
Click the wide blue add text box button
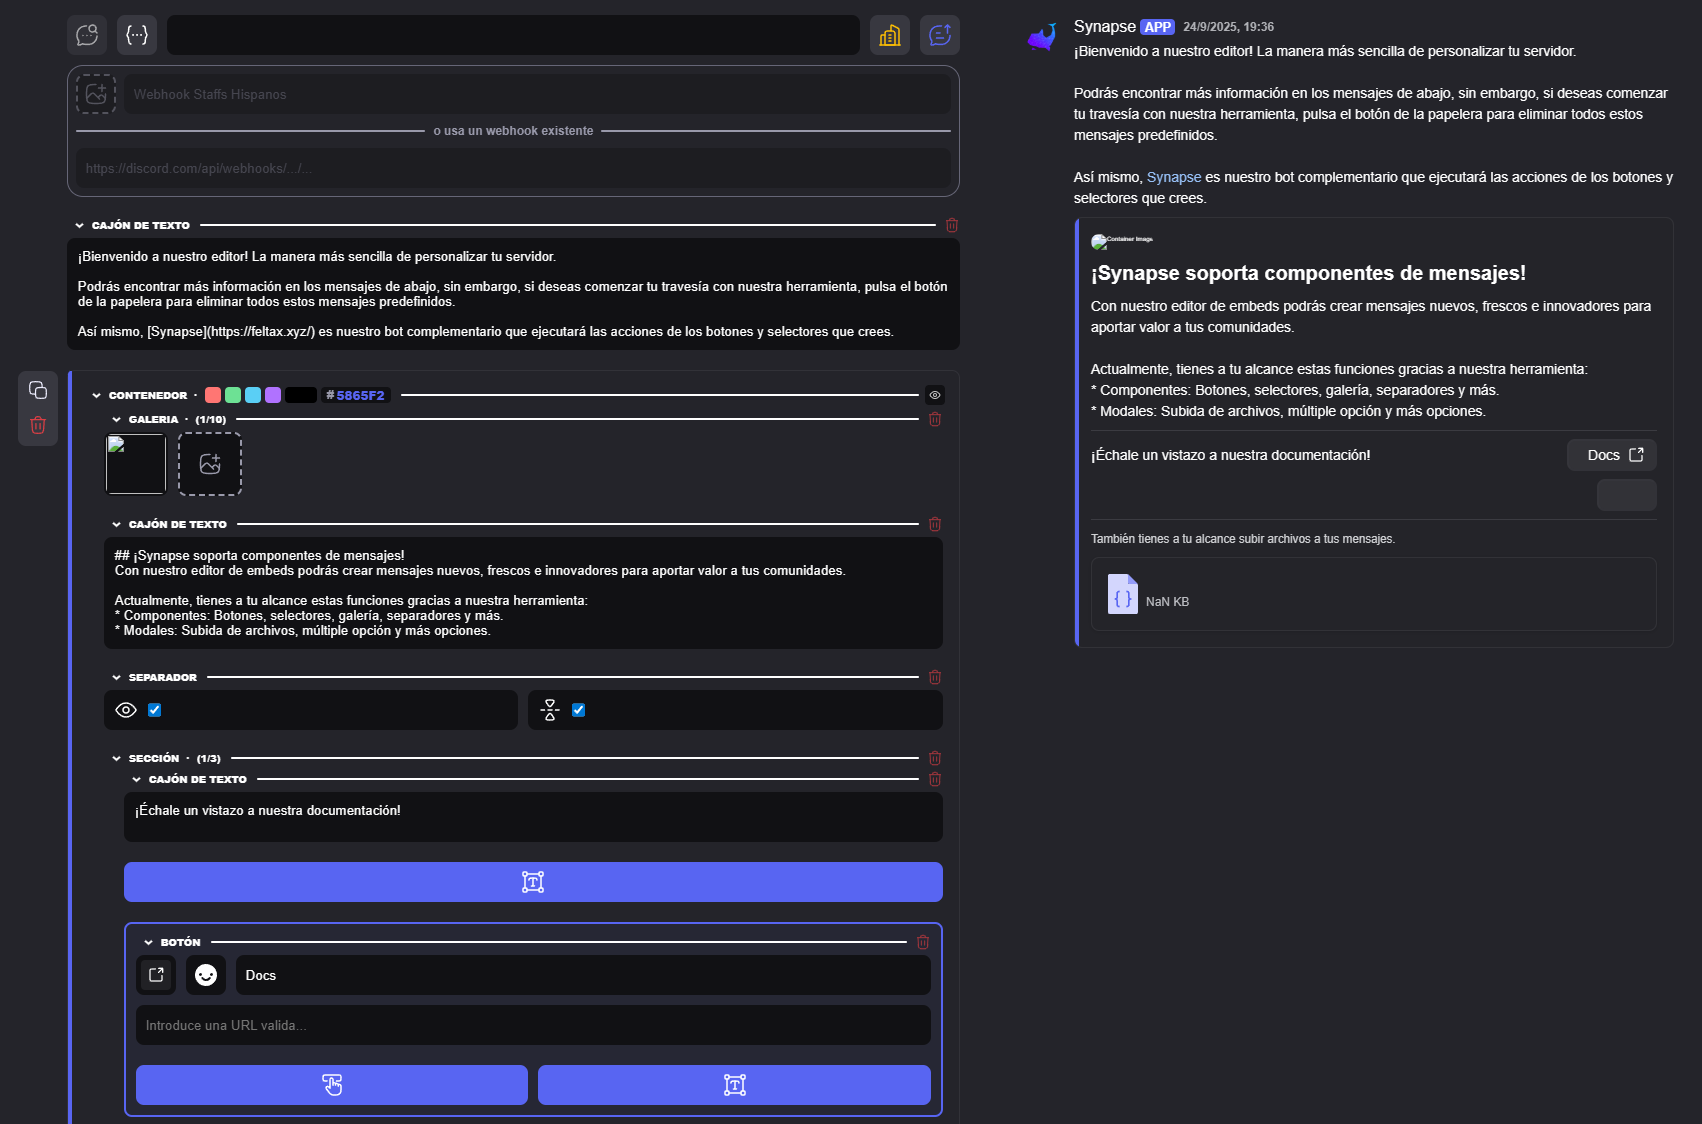[x=533, y=882]
